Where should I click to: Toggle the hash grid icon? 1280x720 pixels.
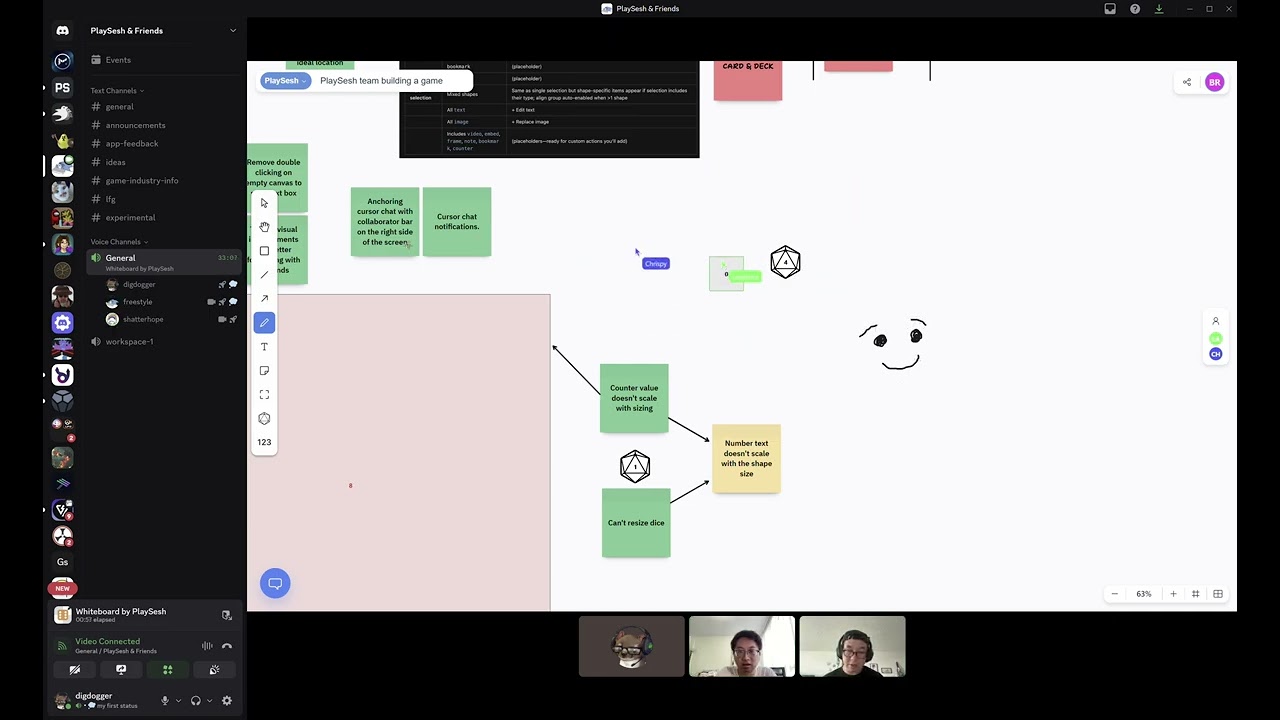tap(1195, 594)
